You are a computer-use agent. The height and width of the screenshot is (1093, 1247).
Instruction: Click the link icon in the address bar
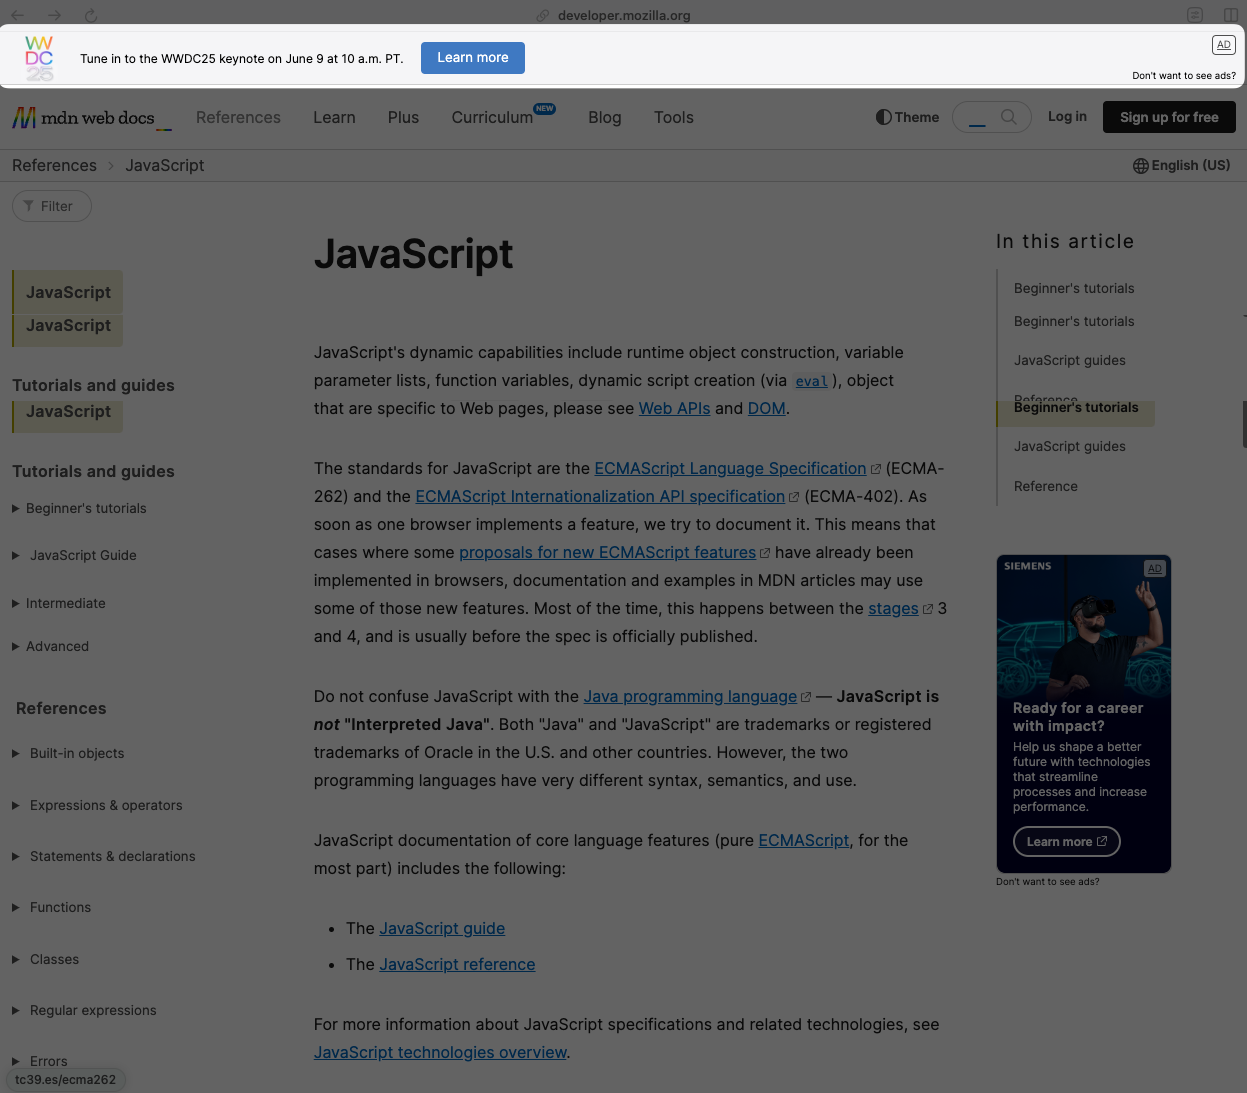(x=543, y=15)
